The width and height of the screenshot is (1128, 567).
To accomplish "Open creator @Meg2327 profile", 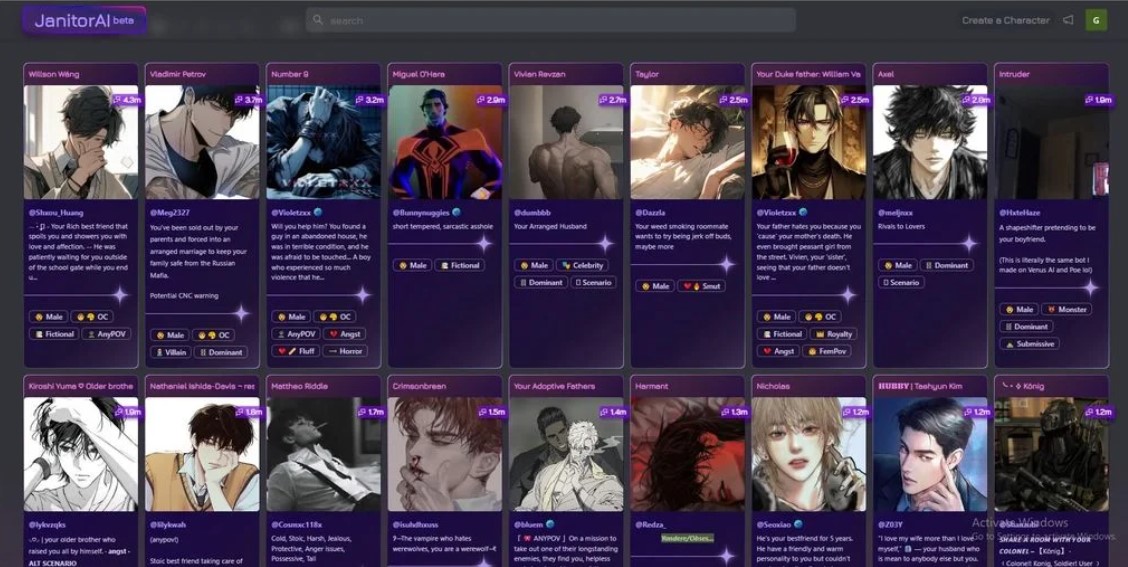I will (x=170, y=213).
